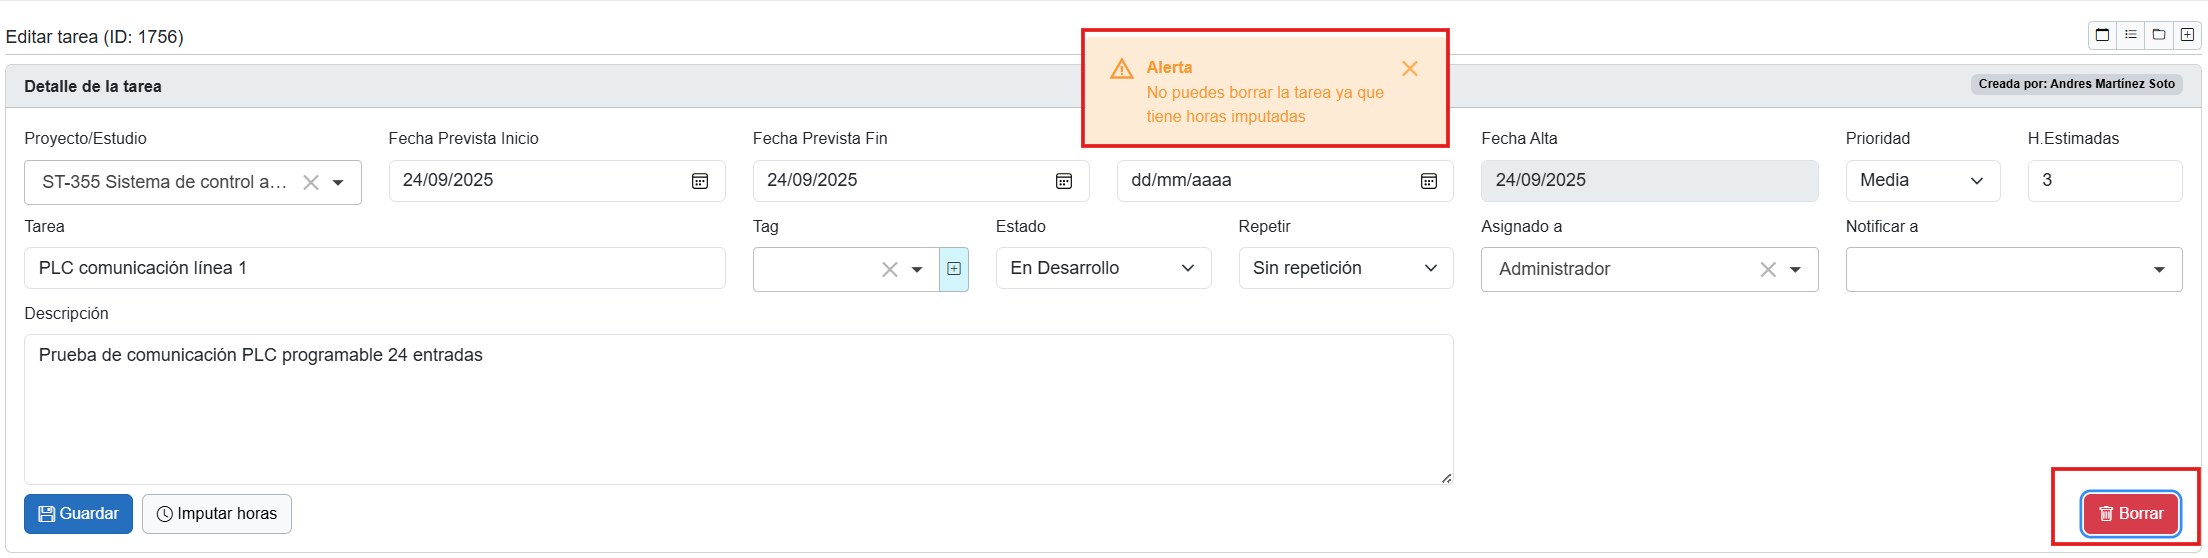This screenshot has height=558, width=2208.
Task: Open calendar picker for Fecha Prevista Fin
Action: [1064, 181]
